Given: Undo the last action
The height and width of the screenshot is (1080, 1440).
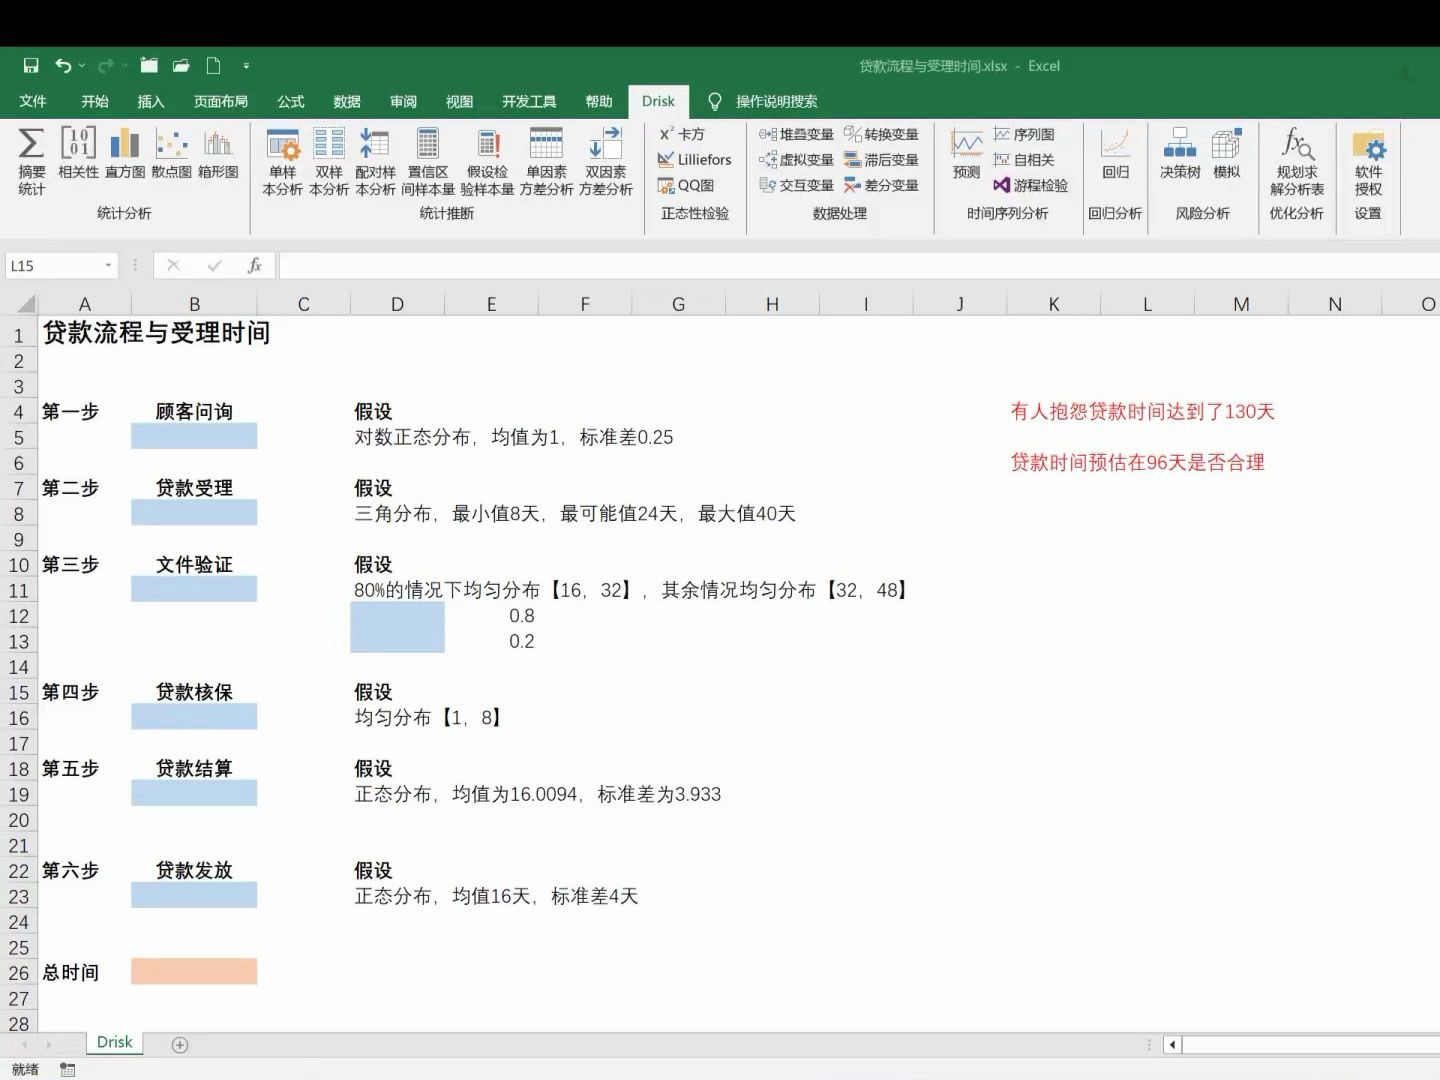Looking at the screenshot, I should (63, 66).
